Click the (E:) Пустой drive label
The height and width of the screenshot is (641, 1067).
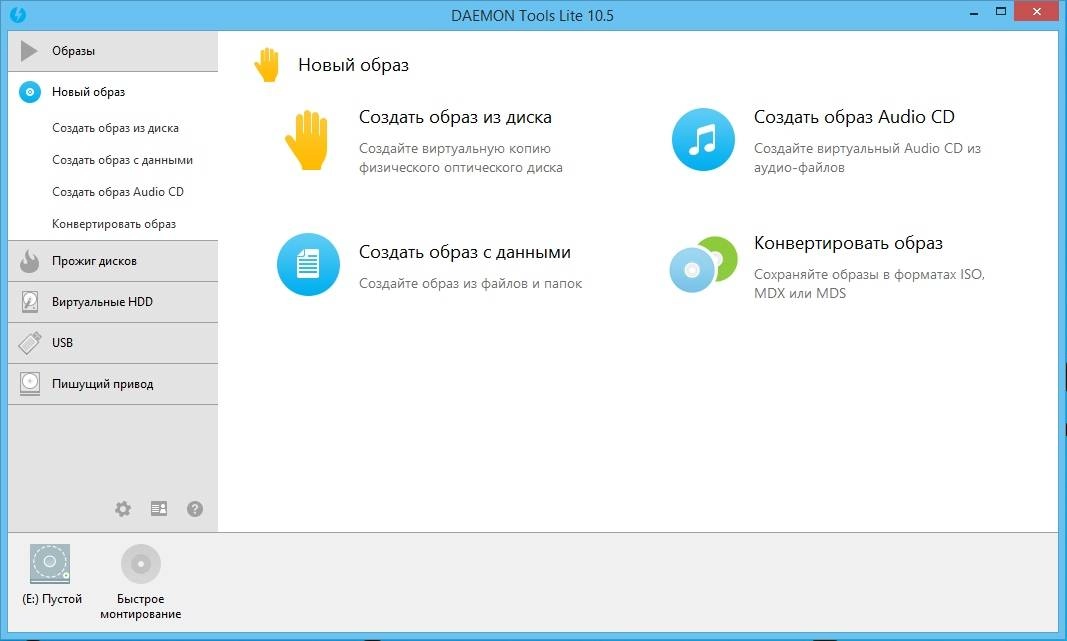tap(52, 599)
